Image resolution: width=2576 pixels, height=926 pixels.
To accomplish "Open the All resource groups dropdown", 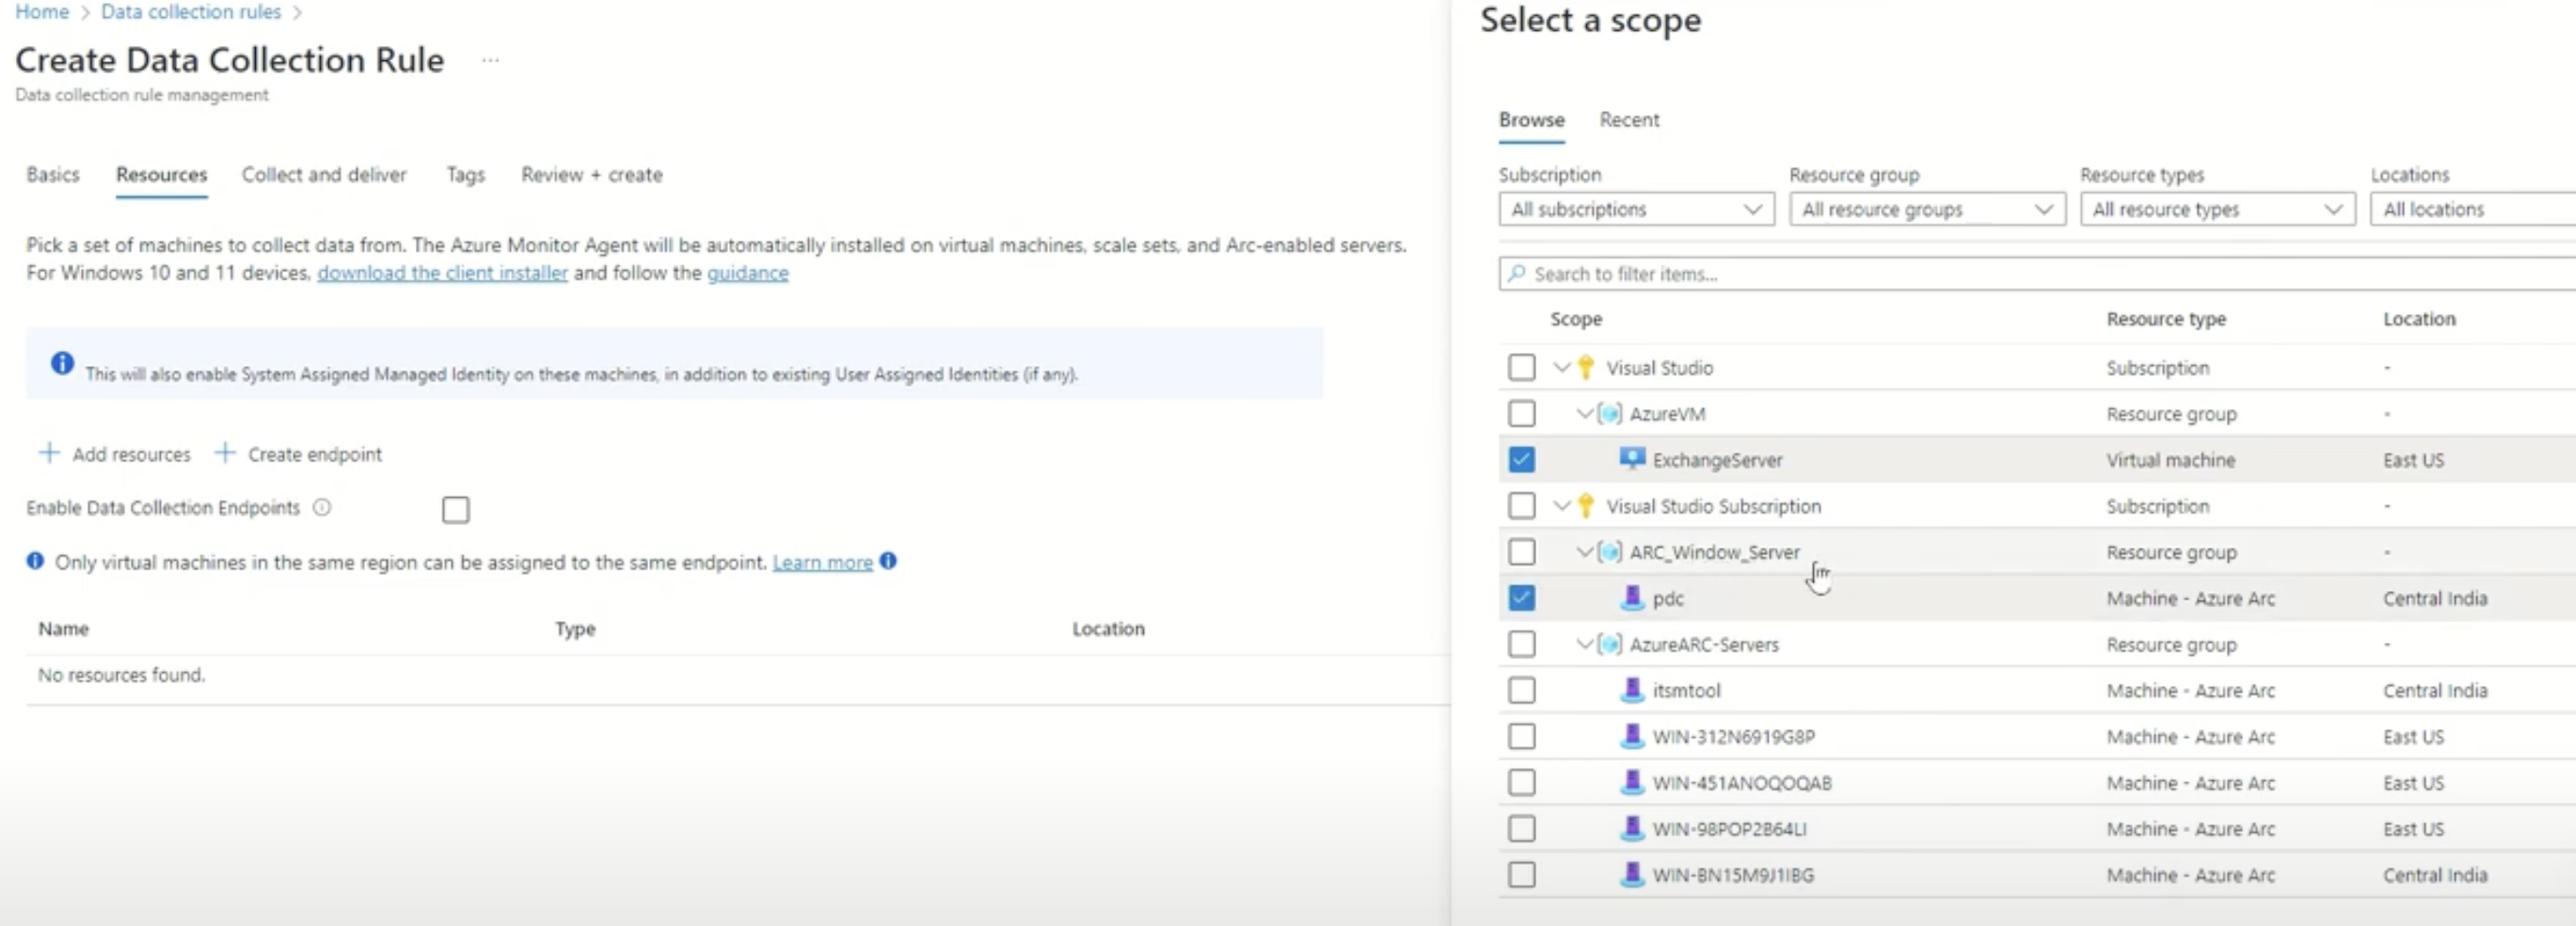I will [x=1927, y=209].
